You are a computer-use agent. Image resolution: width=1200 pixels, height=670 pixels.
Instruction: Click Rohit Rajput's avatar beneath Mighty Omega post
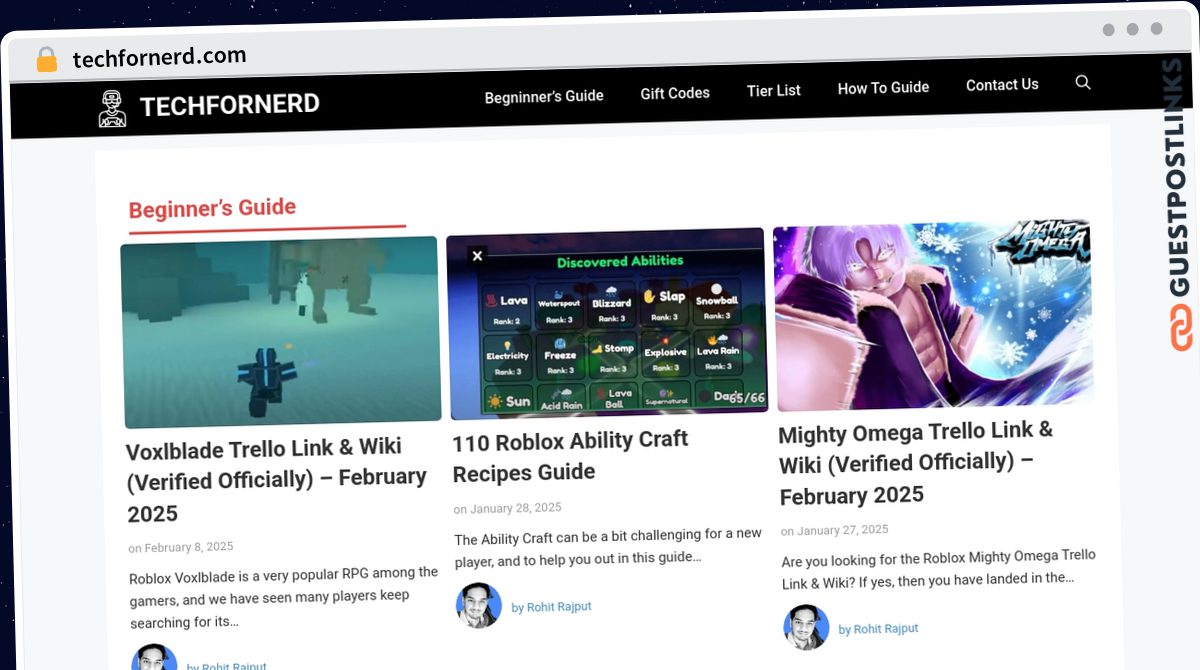click(804, 627)
